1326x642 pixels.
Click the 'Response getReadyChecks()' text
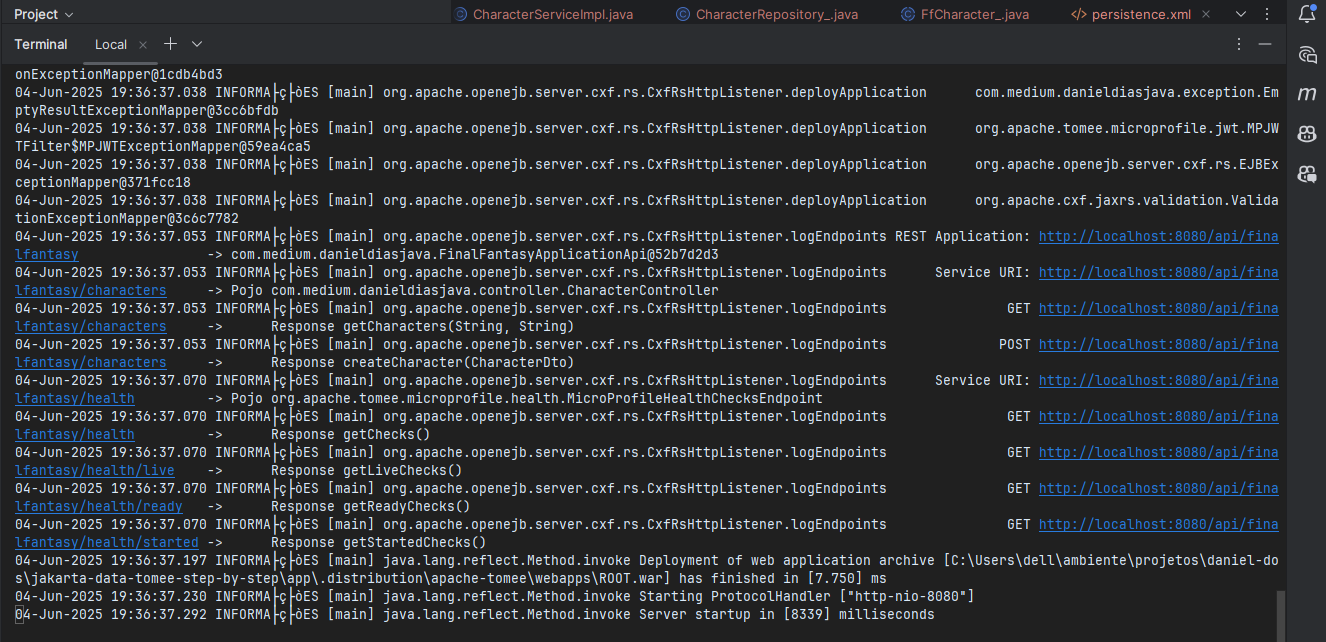[x=371, y=506]
